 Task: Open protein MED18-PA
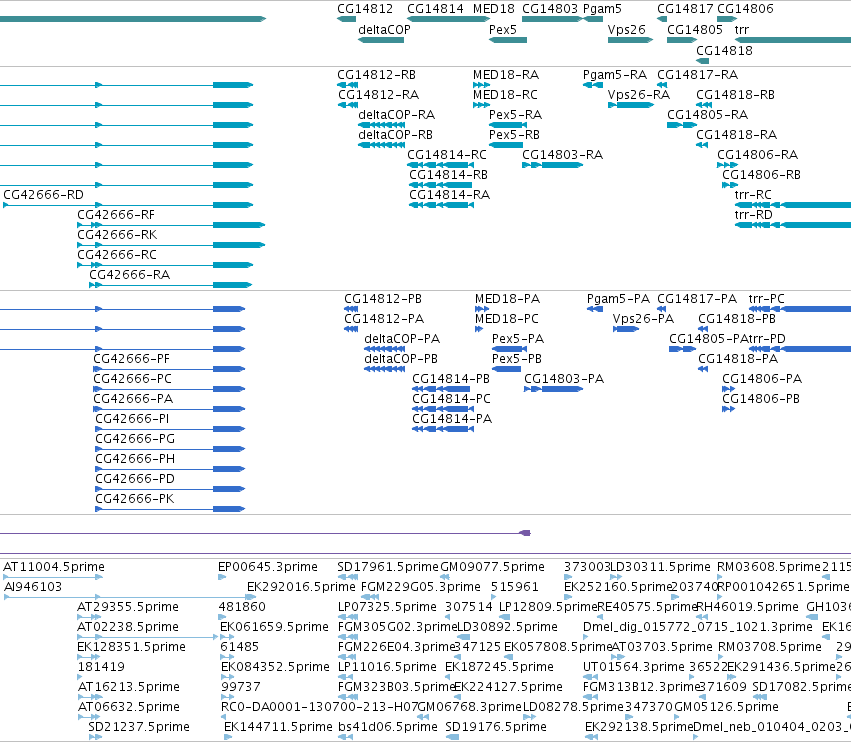507,300
